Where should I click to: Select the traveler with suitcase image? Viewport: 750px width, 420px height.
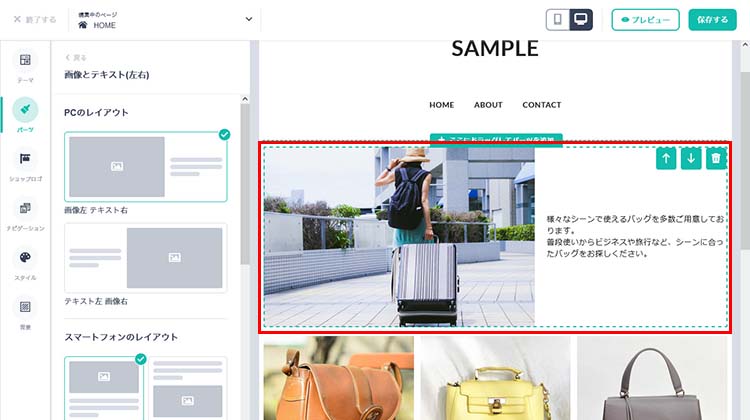click(399, 237)
